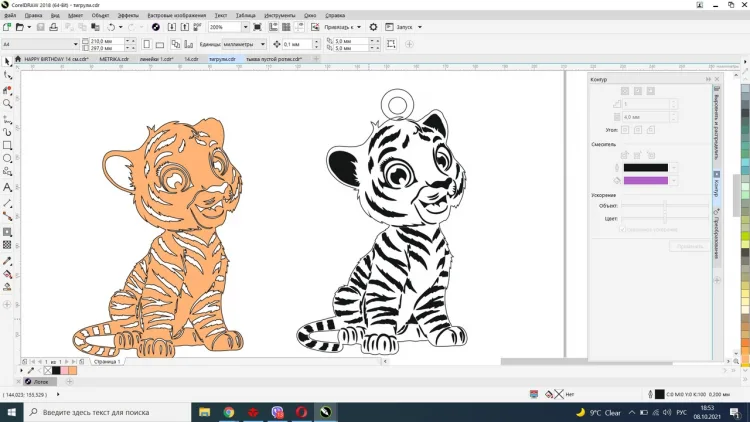The height and width of the screenshot is (422, 750).
Task: Open the A4 page size dropdown
Action: [x=75, y=44]
